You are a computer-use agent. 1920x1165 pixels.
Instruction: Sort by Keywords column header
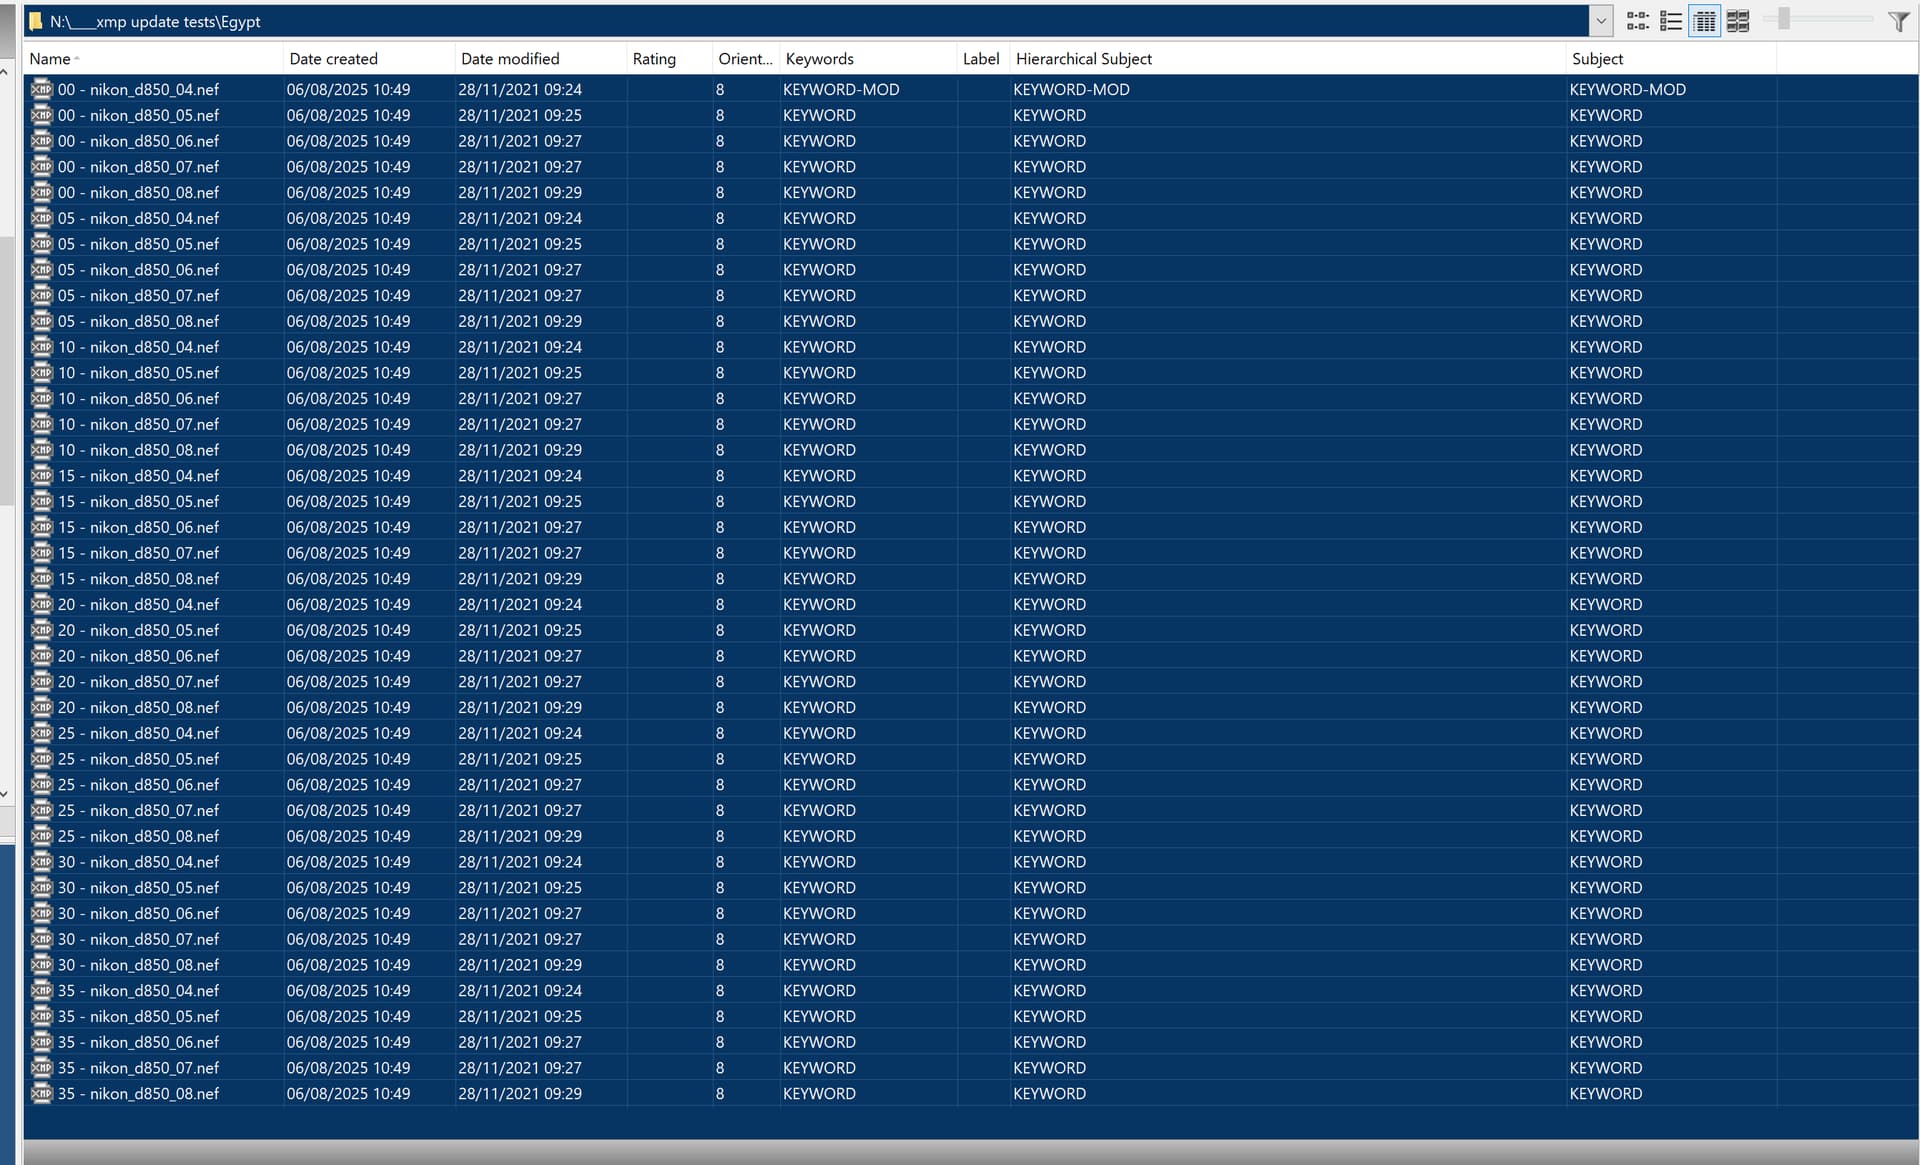tap(819, 59)
